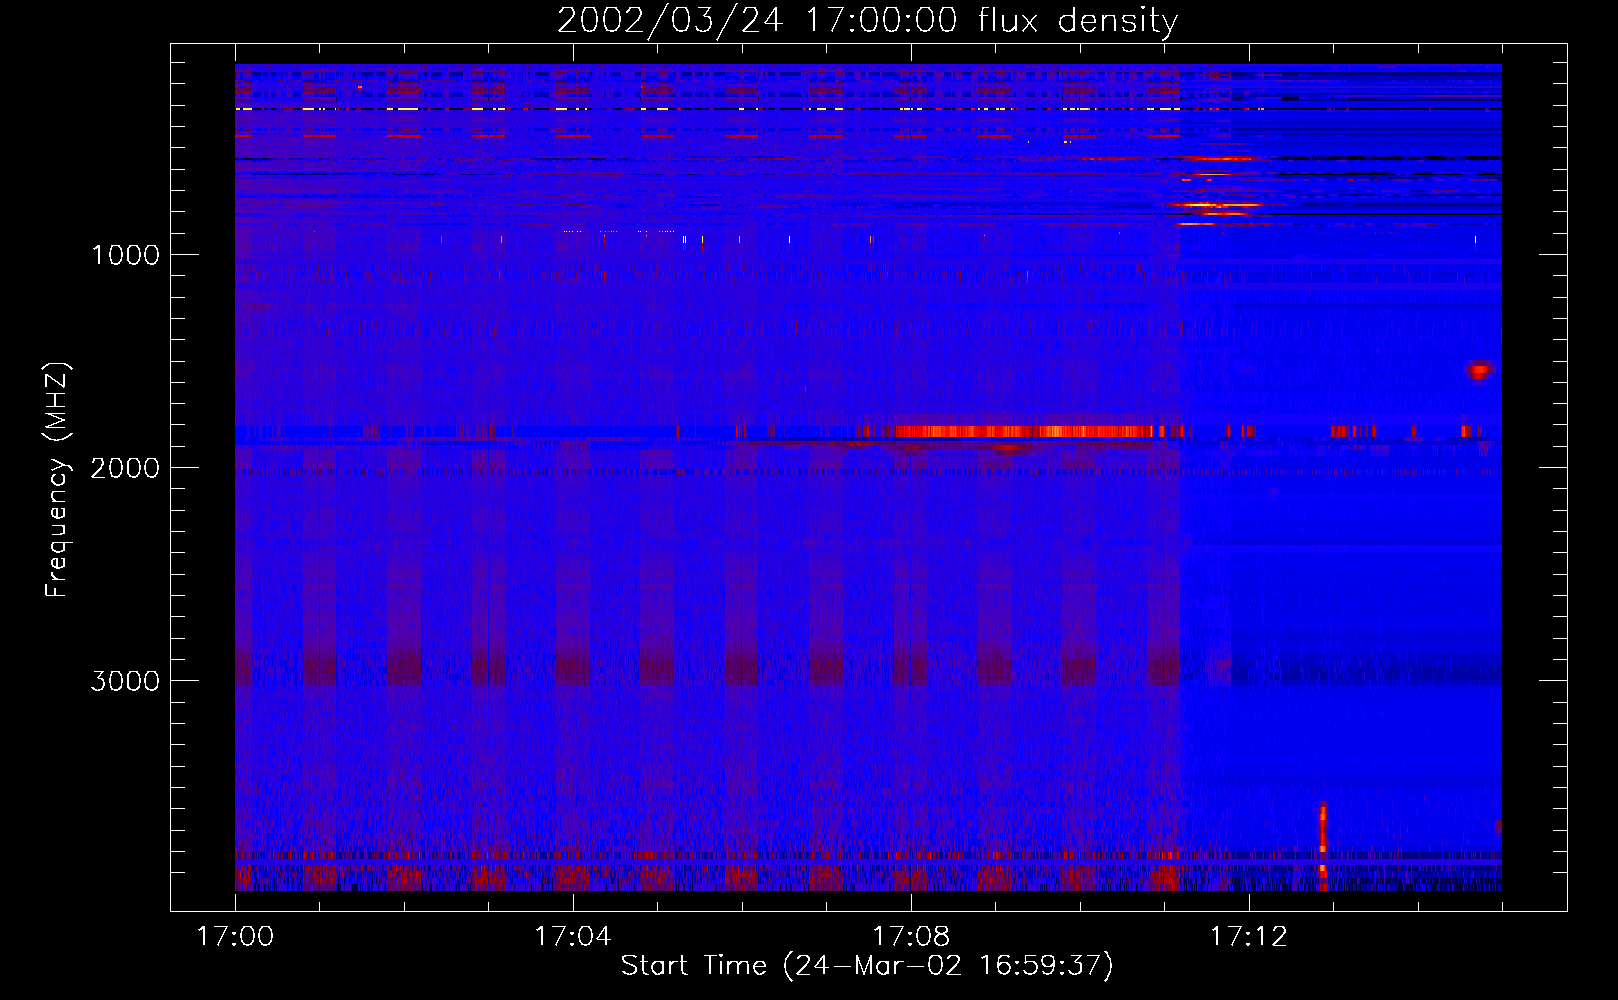The width and height of the screenshot is (1618, 1000).
Task: Click the "Frequency (MHZ)" y-axis label
Action: tap(57, 480)
